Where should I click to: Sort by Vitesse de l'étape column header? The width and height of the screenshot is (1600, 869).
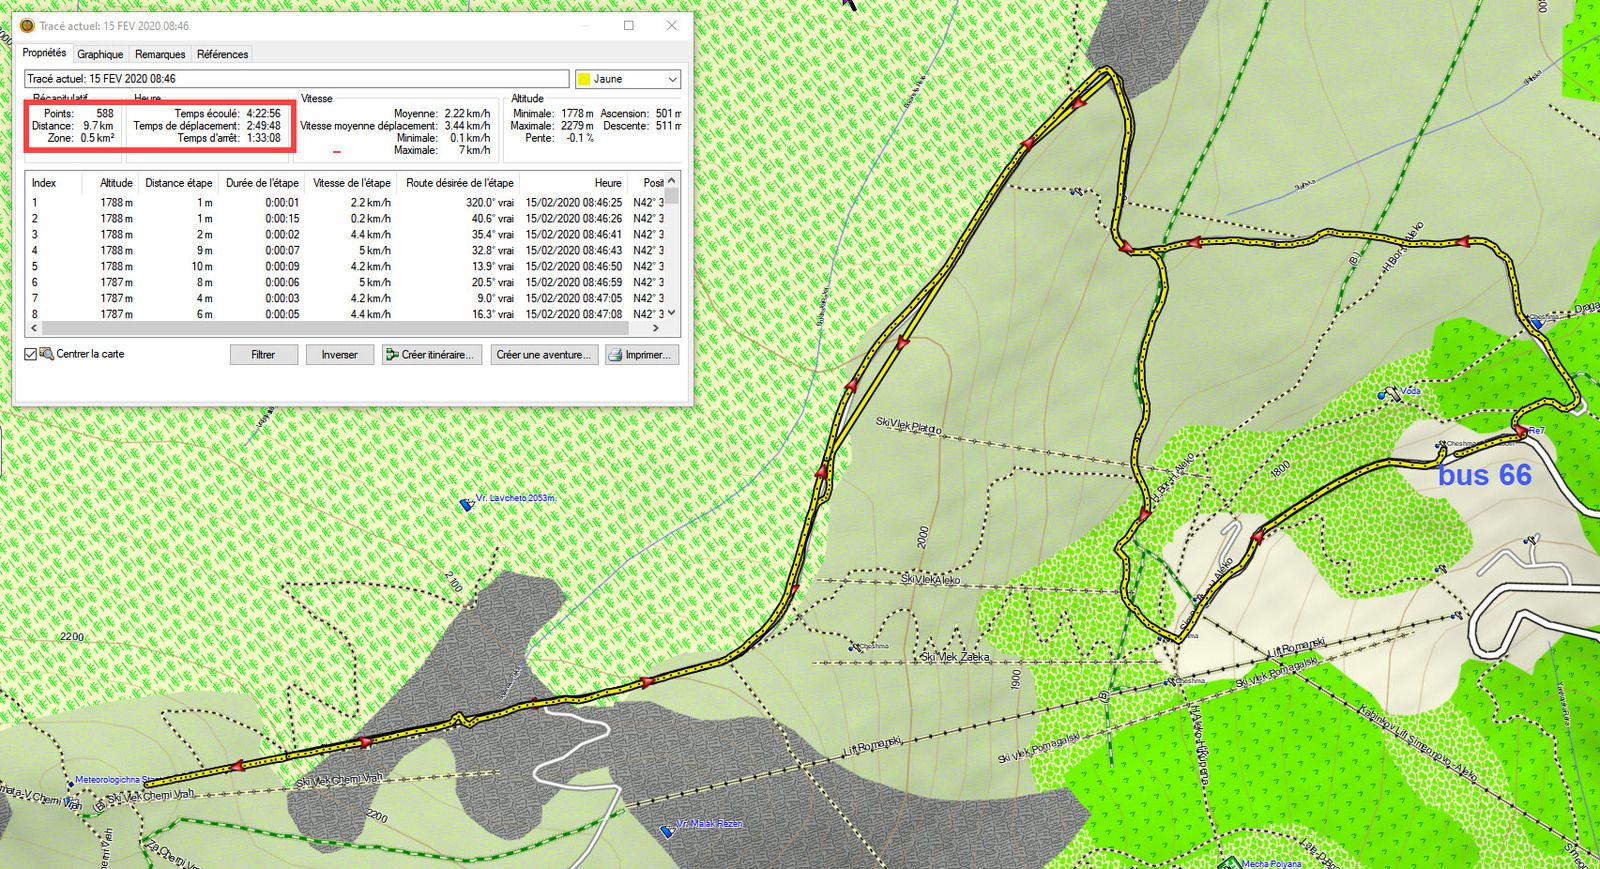pyautogui.click(x=351, y=183)
